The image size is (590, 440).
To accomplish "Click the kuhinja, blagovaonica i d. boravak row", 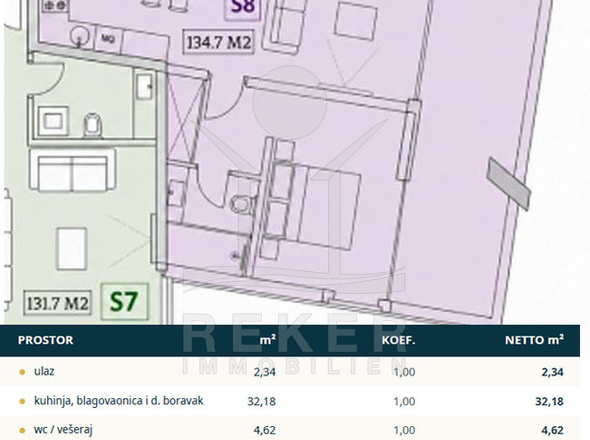I will point(290,401).
